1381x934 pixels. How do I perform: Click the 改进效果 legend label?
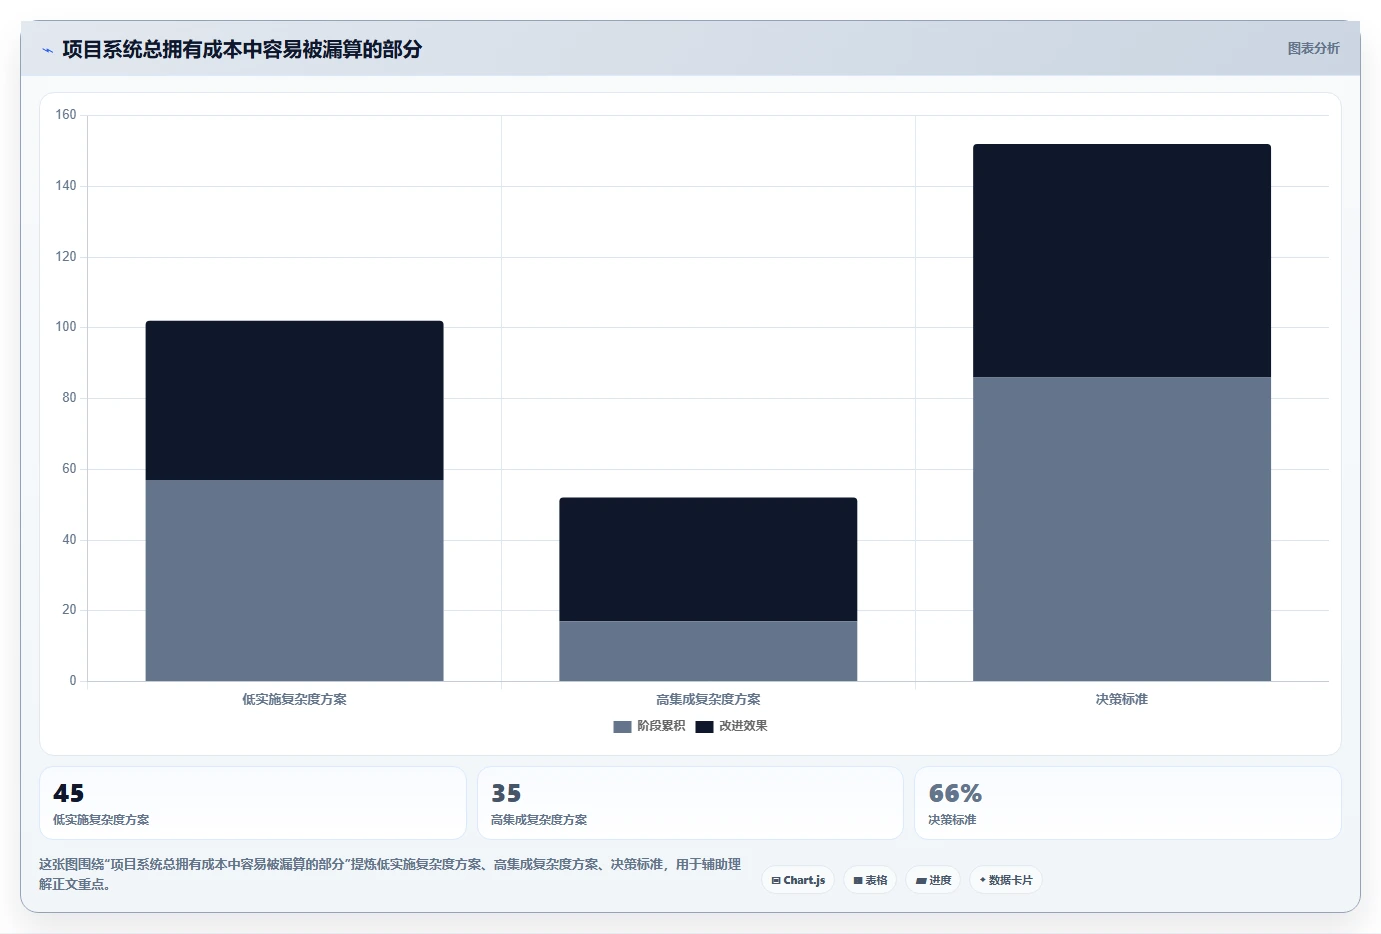point(743,726)
